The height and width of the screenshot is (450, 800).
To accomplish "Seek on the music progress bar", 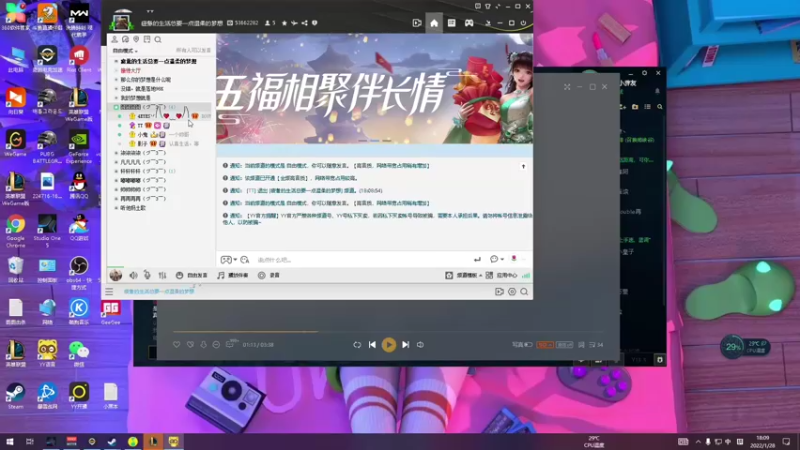I will tap(388, 331).
